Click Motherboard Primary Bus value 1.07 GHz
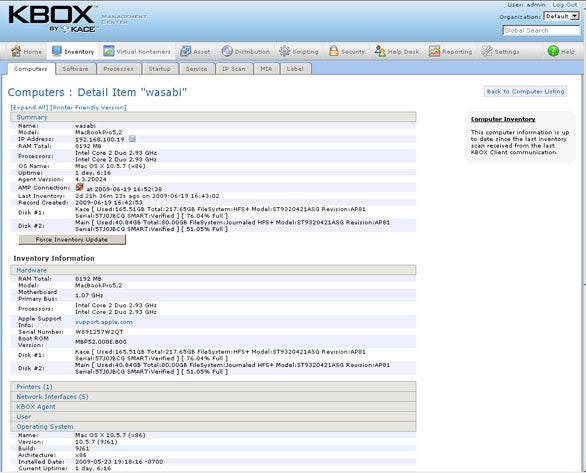The height and width of the screenshot is (473, 586). pos(89,295)
